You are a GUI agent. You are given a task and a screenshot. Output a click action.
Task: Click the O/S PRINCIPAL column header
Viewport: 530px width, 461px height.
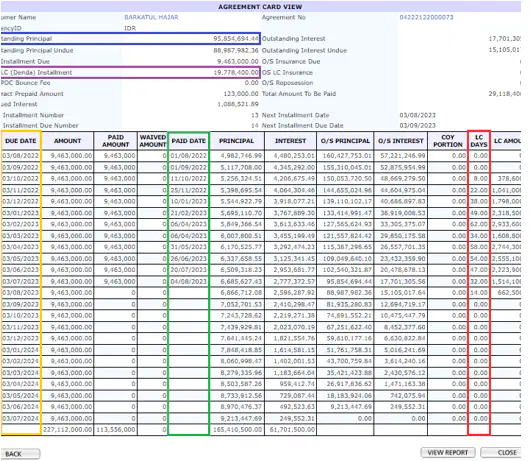[345, 141]
